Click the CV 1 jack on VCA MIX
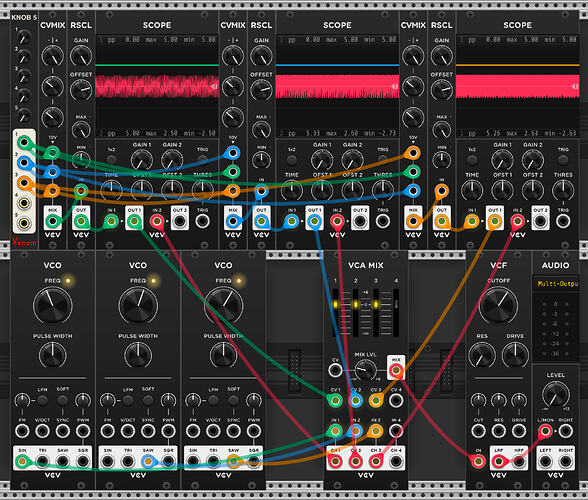 [335, 401]
